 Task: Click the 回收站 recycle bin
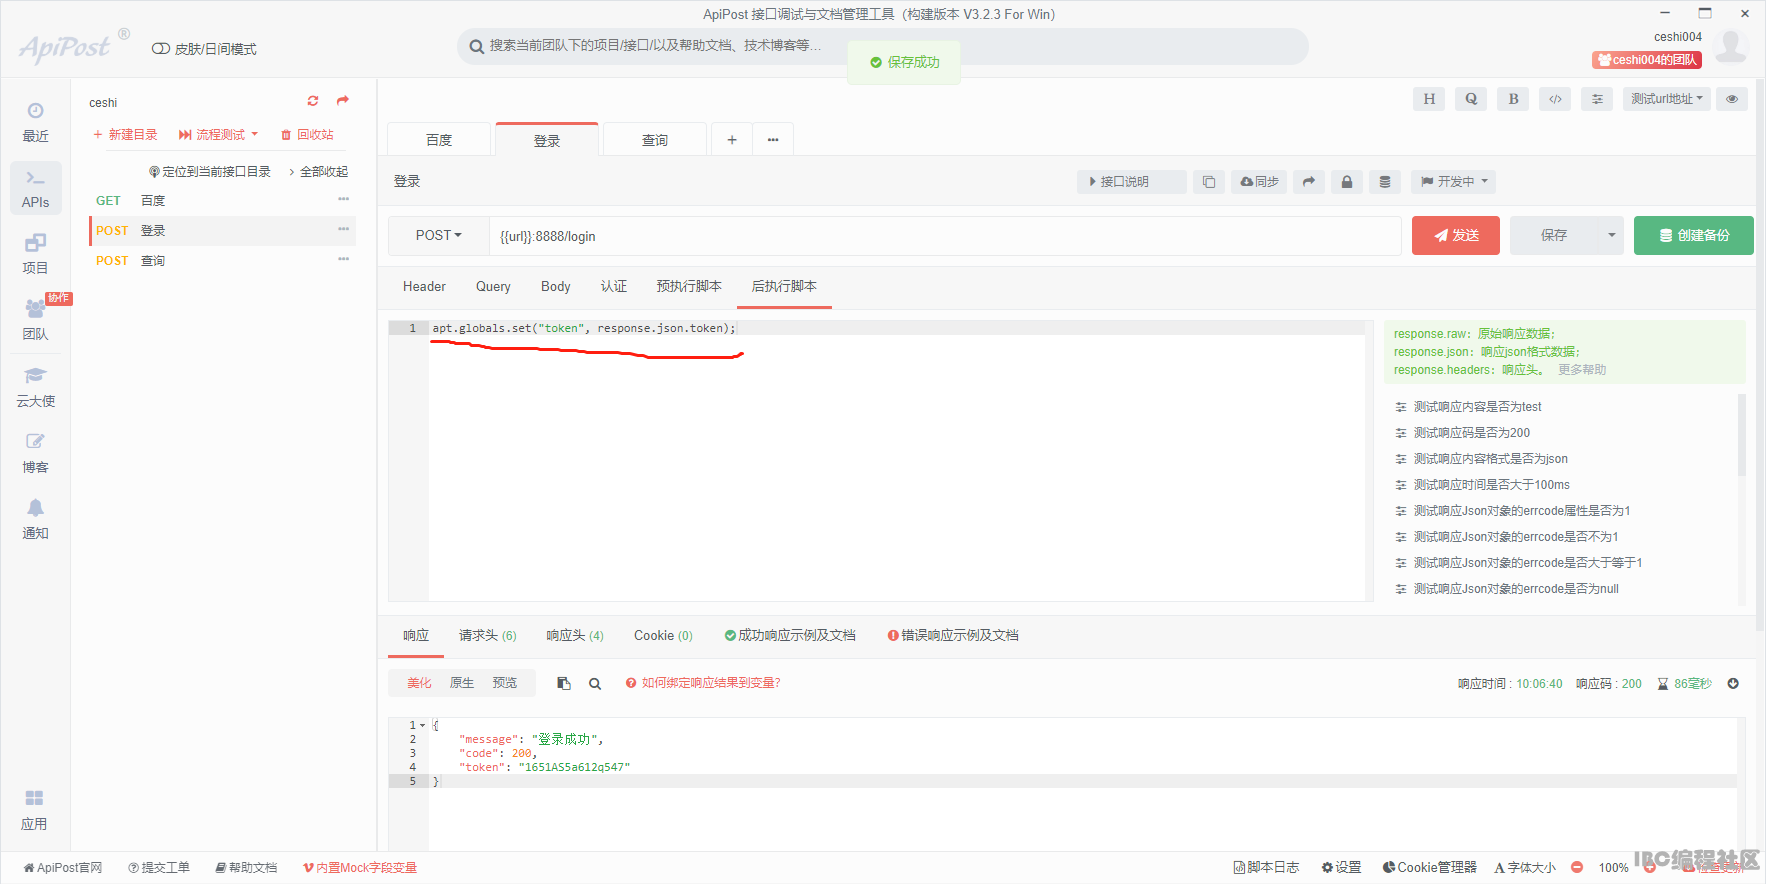click(307, 135)
